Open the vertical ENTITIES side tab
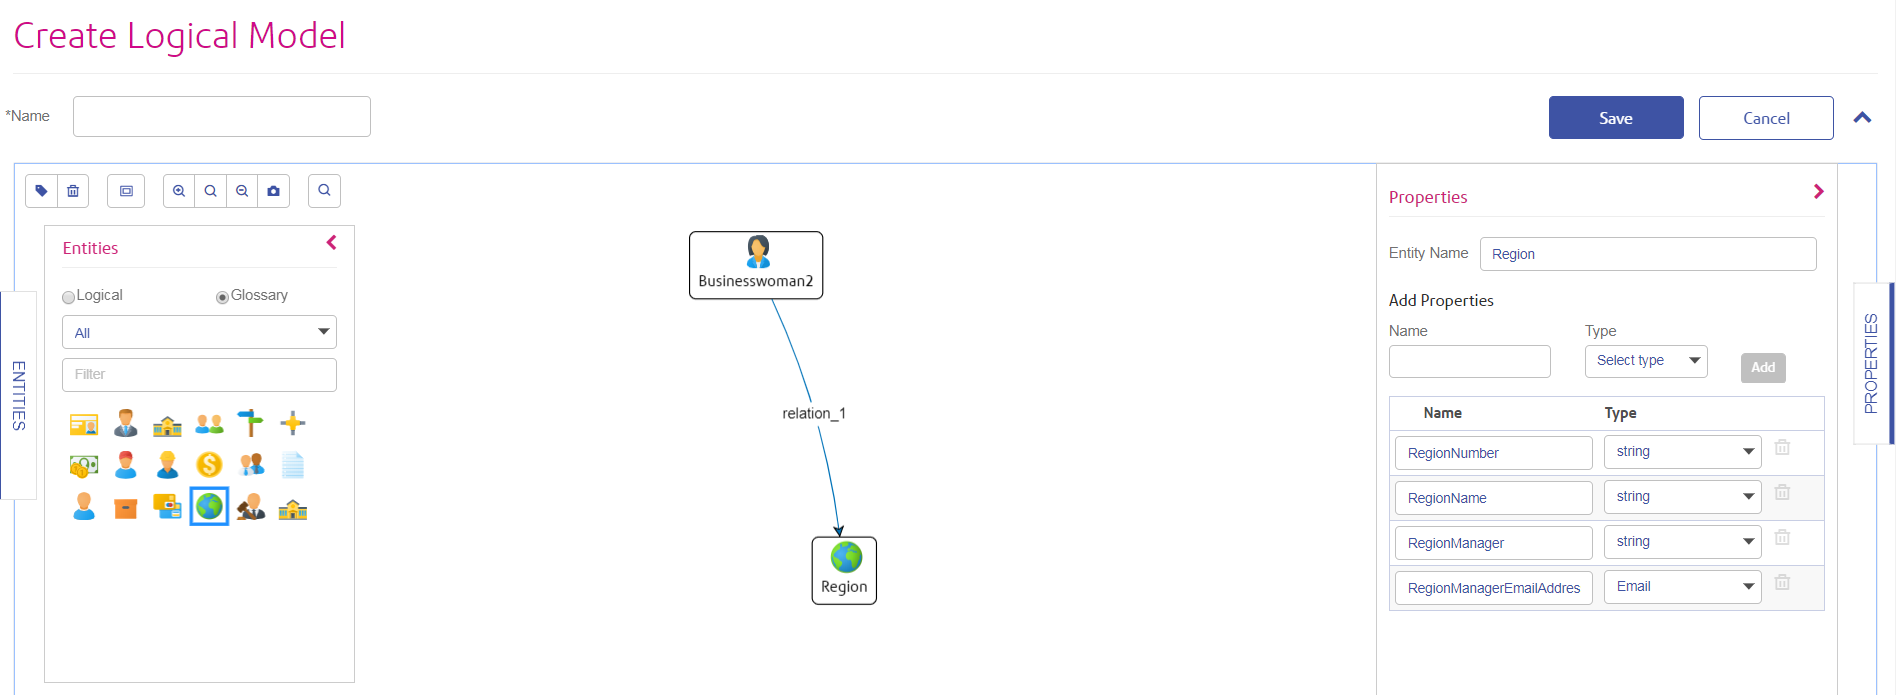 tap(18, 395)
